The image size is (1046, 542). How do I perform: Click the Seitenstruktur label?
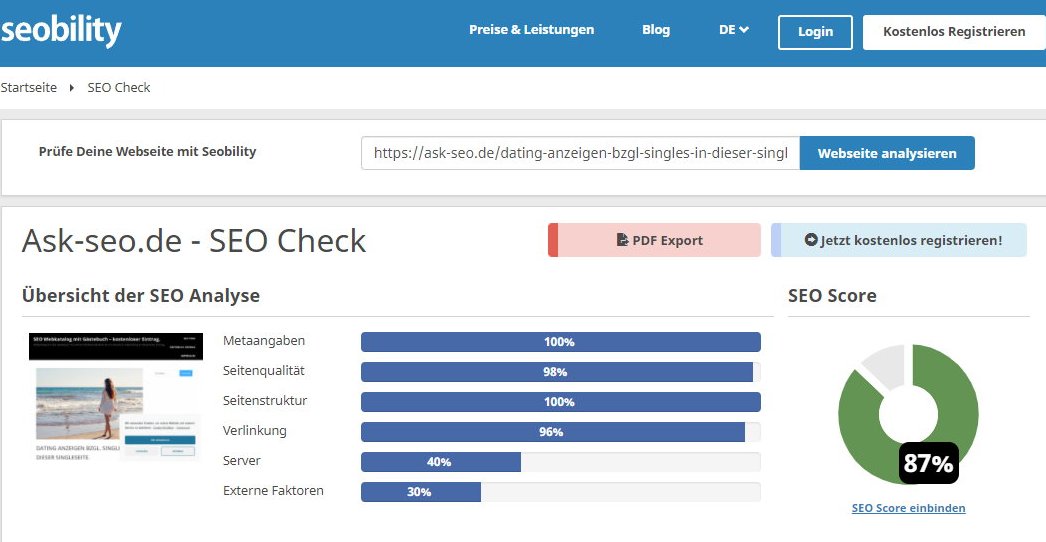pyautogui.click(x=265, y=400)
